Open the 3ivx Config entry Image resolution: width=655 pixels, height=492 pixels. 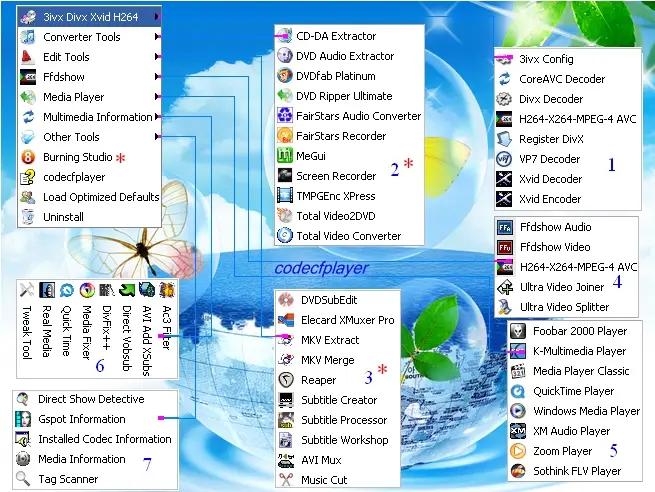(568, 59)
